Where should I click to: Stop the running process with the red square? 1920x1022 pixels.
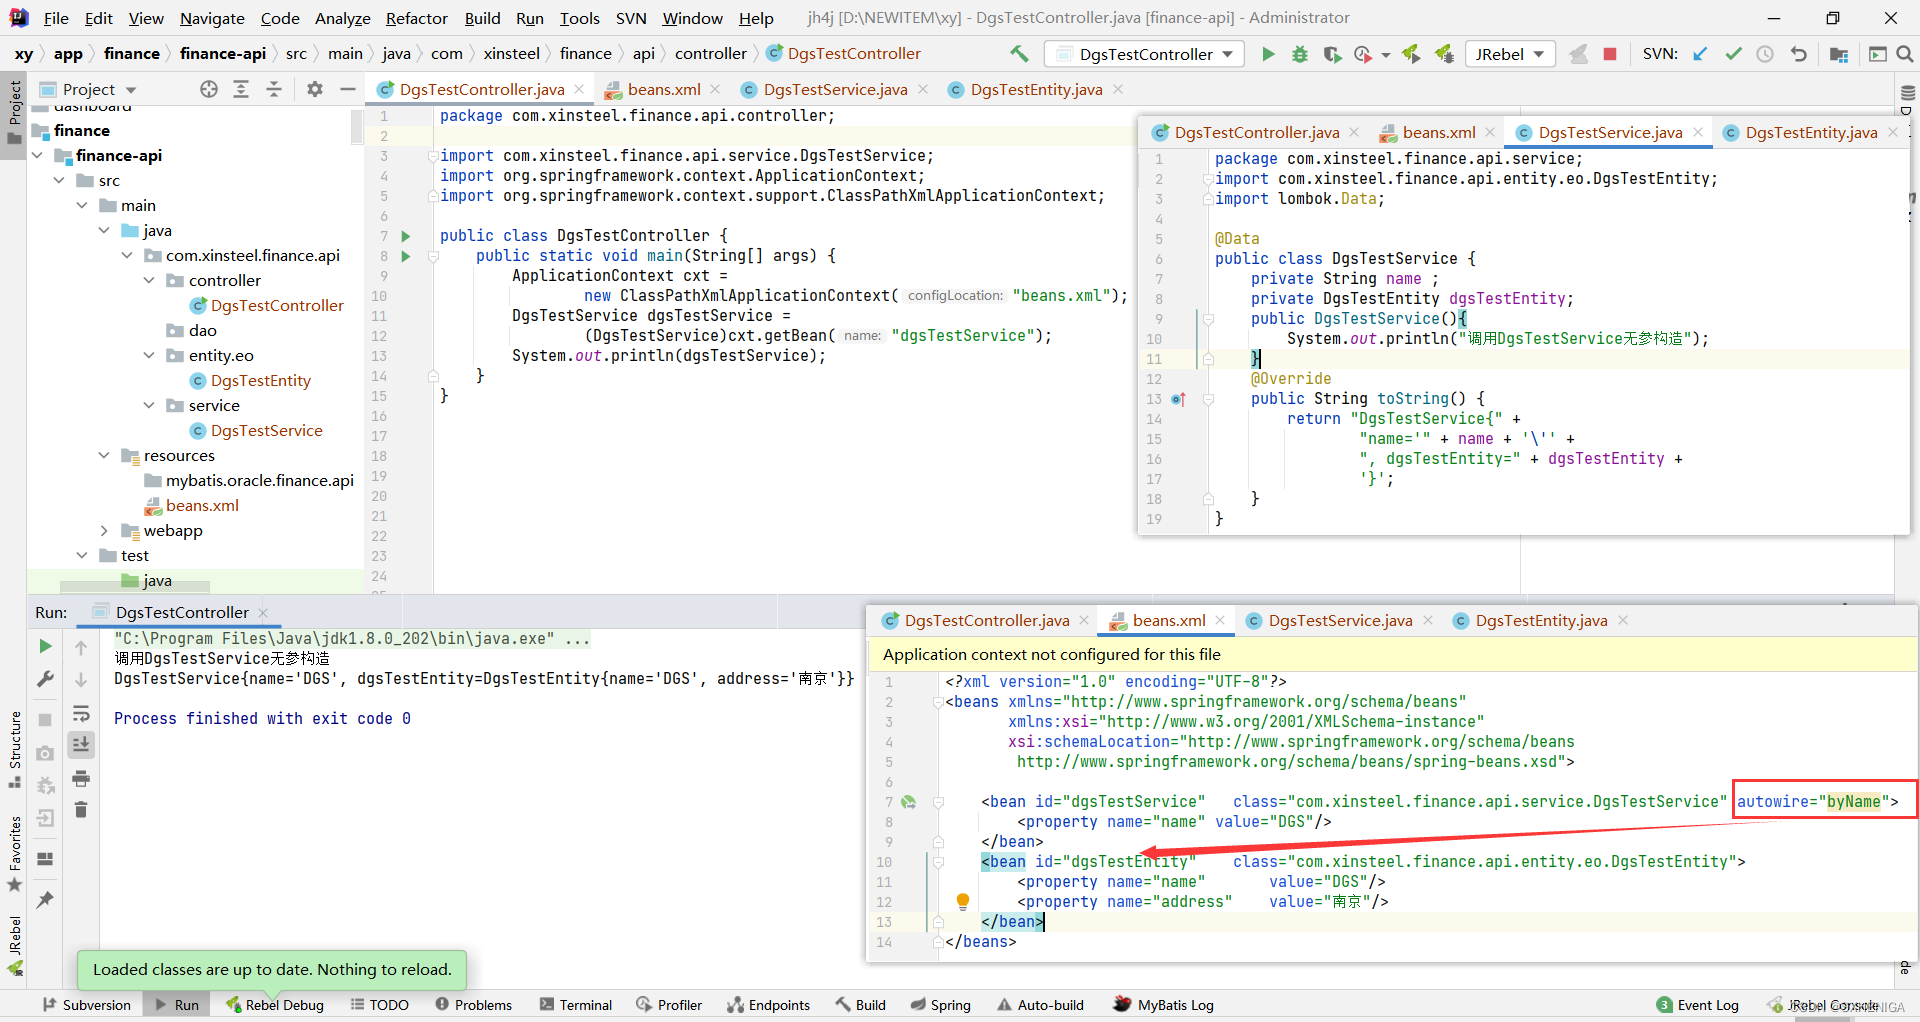(1610, 54)
